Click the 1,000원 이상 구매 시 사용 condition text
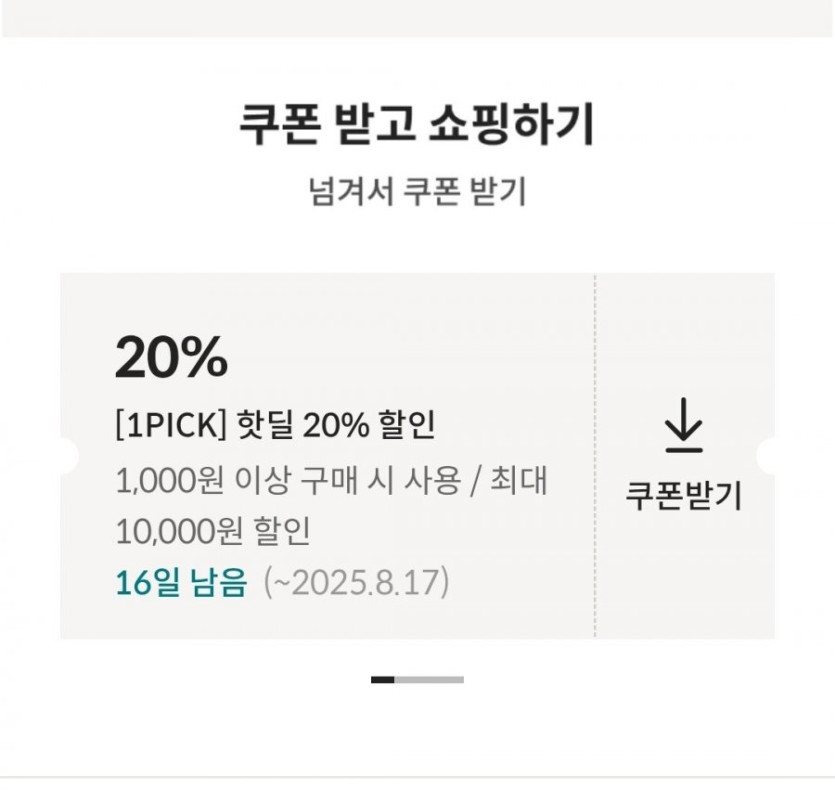The width and height of the screenshot is (835, 790). click(288, 481)
